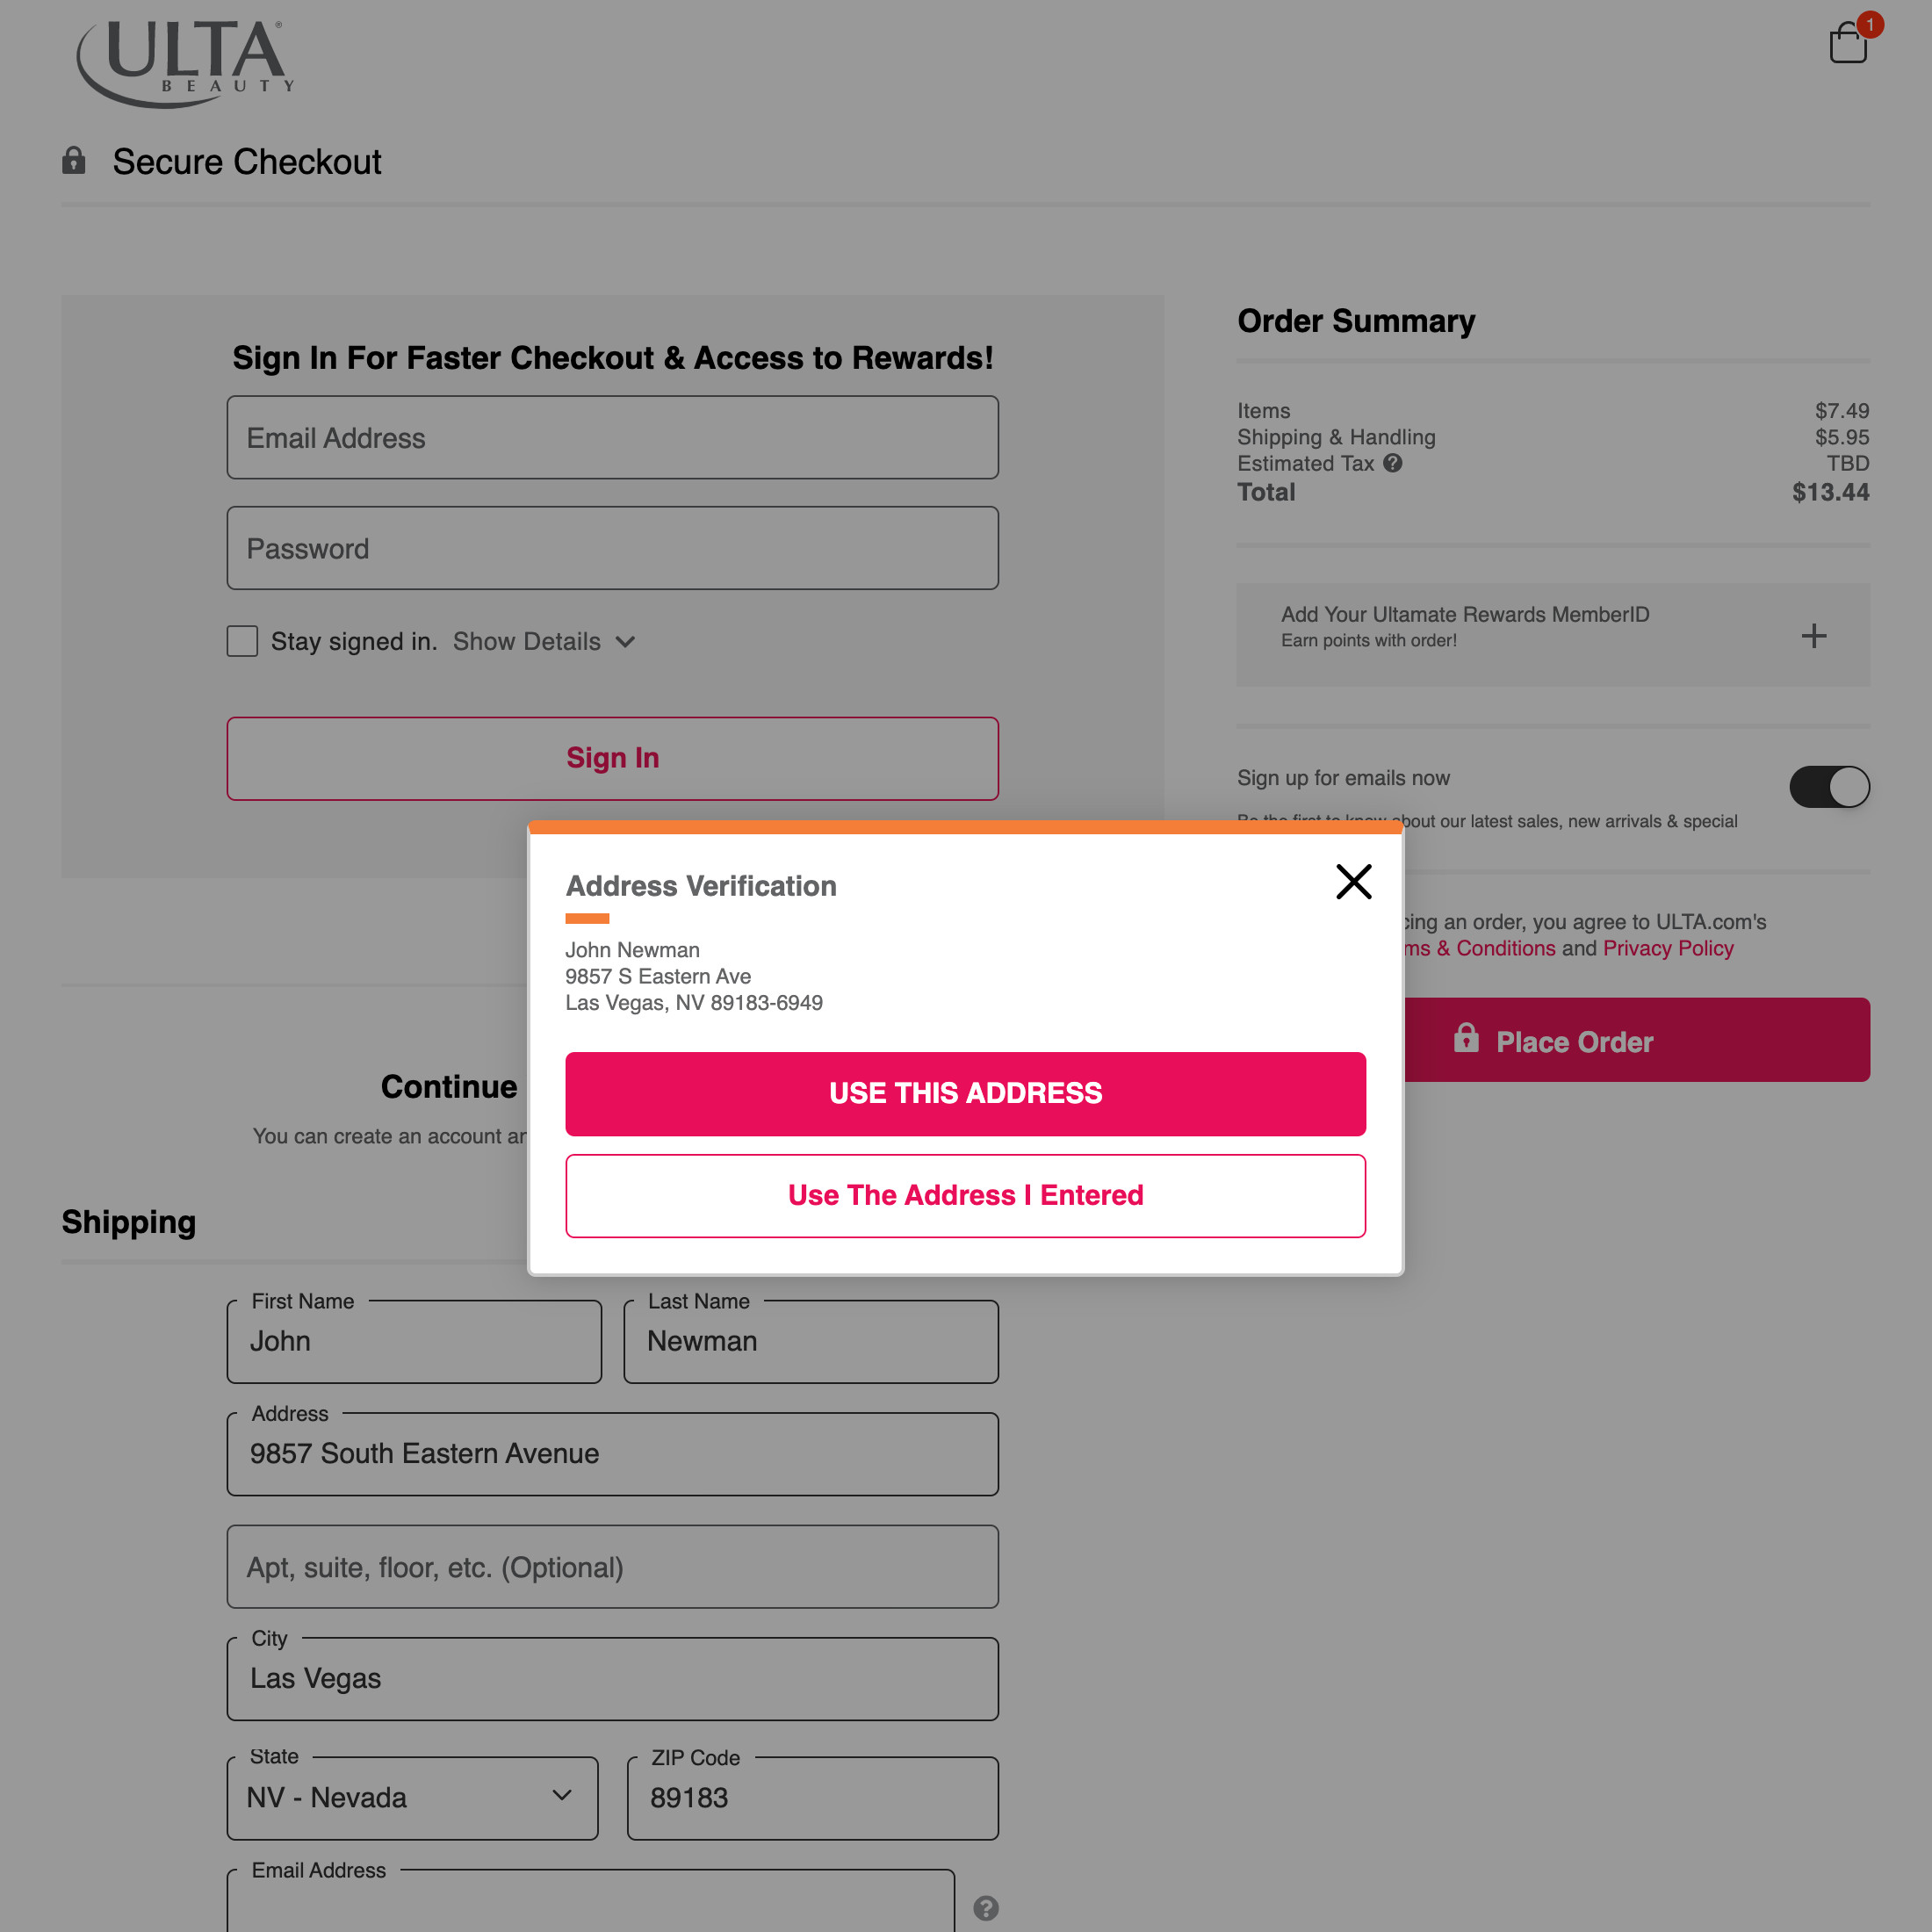Image resolution: width=1932 pixels, height=1932 pixels.
Task: Open the Estimated Tax help tooltip
Action: point(1393,463)
